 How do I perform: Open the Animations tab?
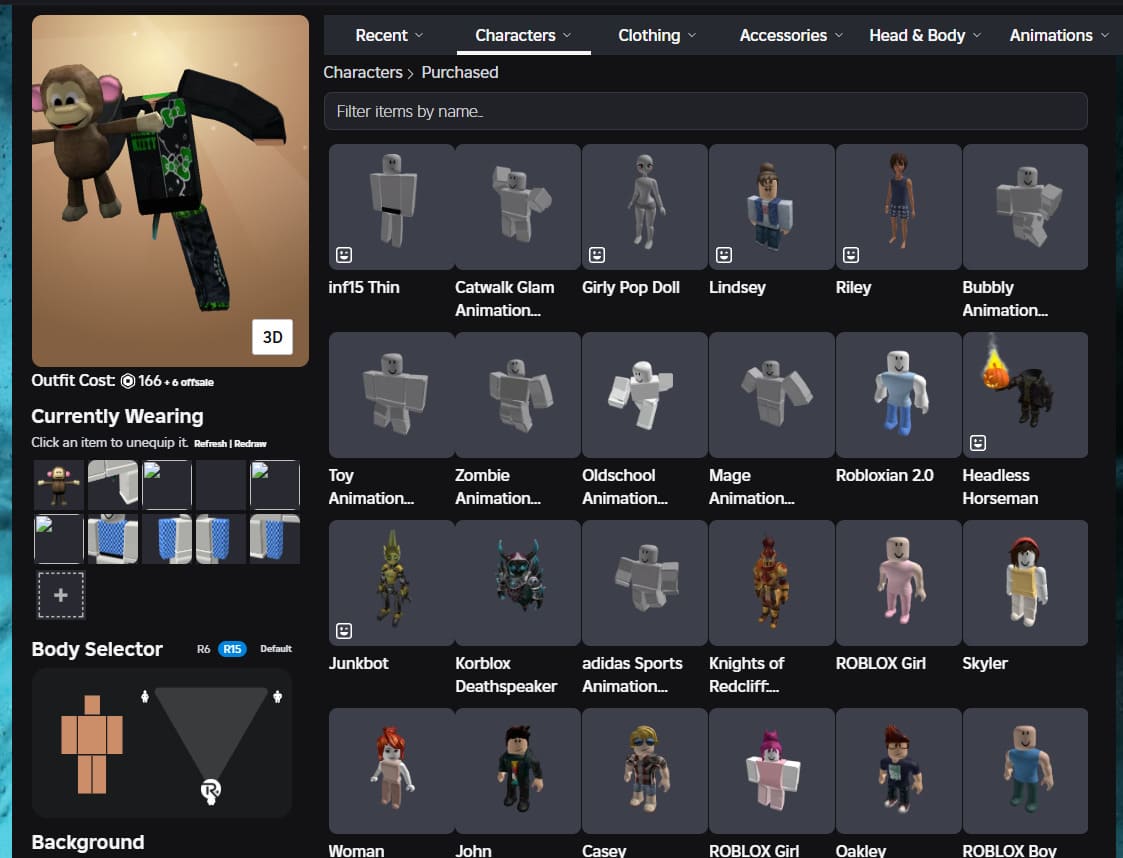pos(1059,35)
